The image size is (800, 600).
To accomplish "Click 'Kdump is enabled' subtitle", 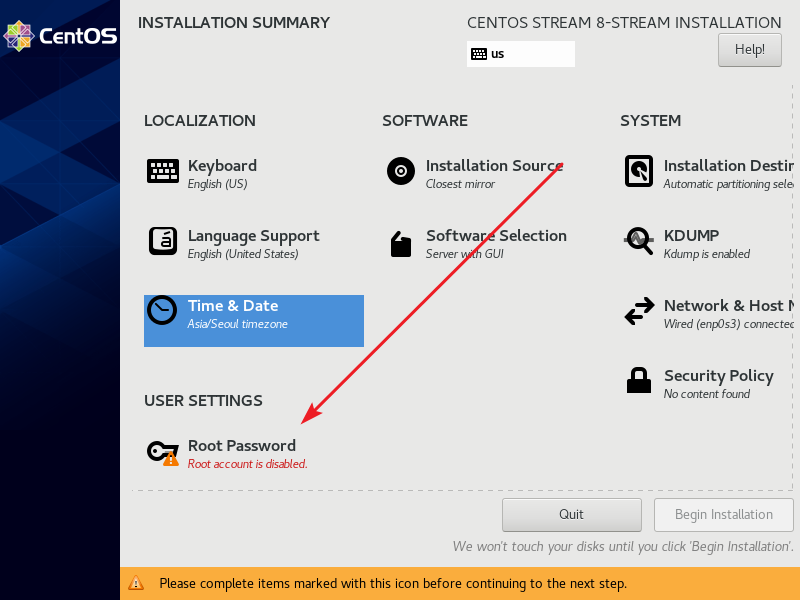I will [x=707, y=254].
